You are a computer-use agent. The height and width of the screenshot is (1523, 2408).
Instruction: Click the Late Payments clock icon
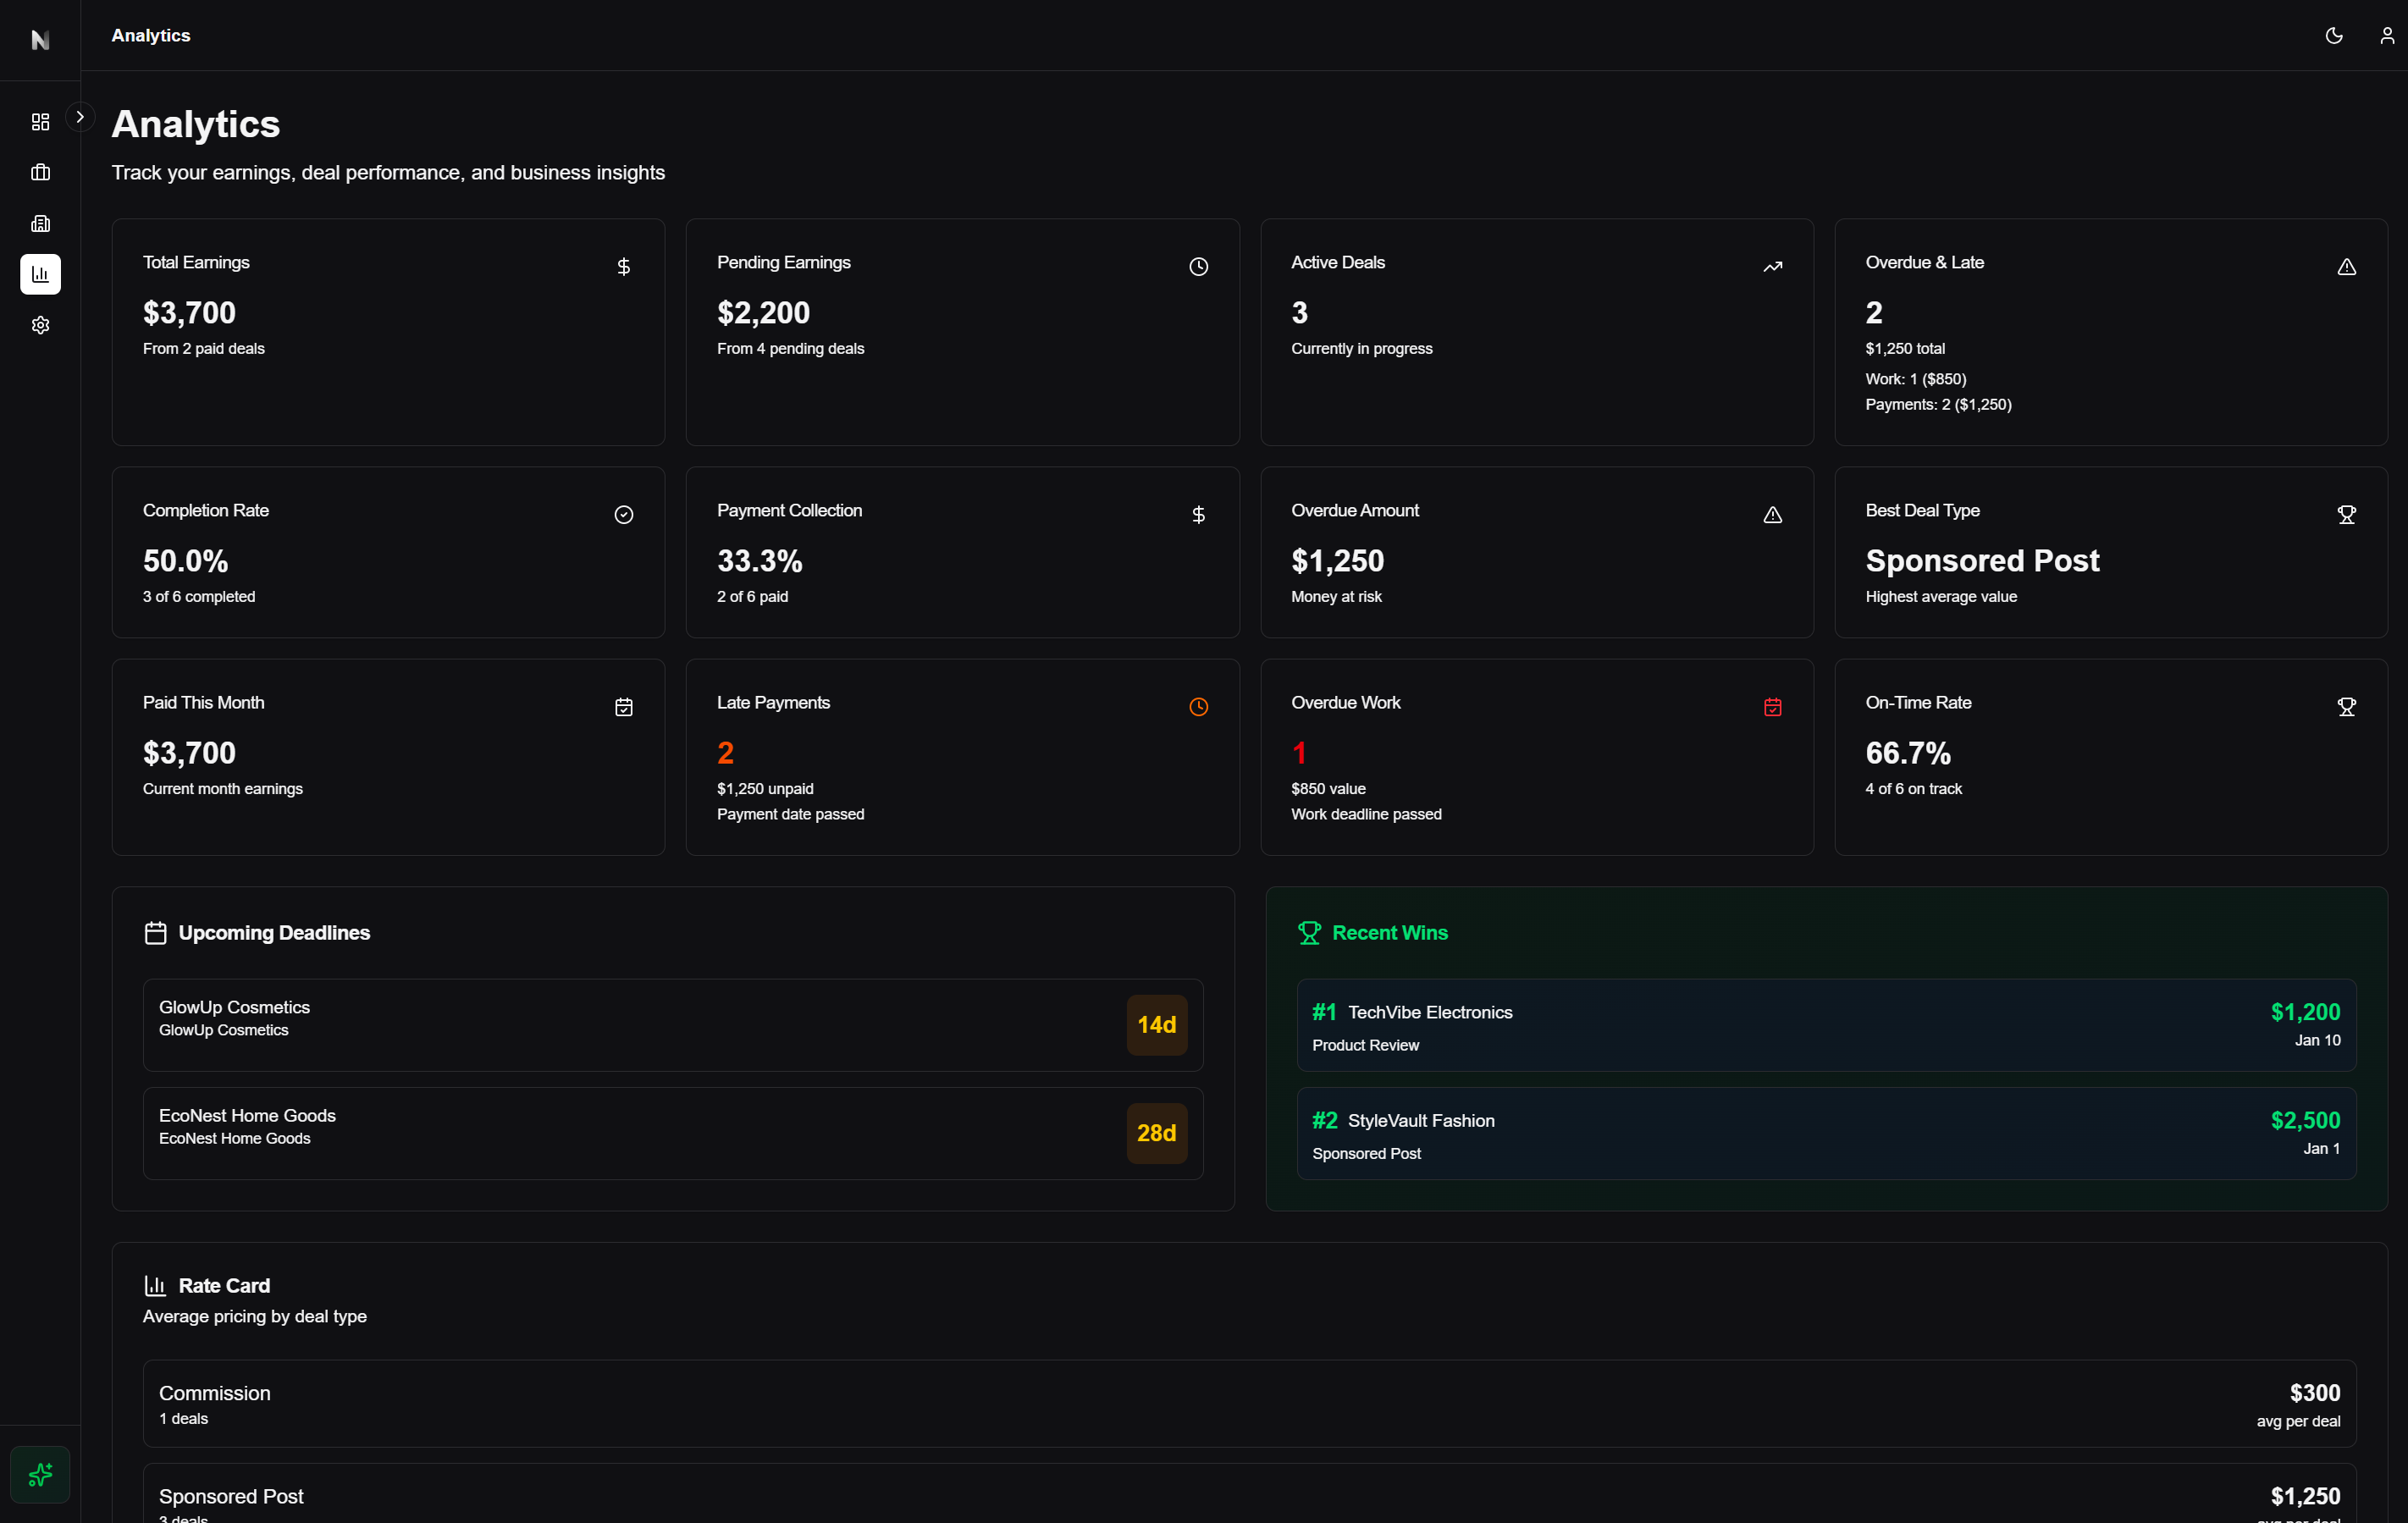tap(1198, 707)
